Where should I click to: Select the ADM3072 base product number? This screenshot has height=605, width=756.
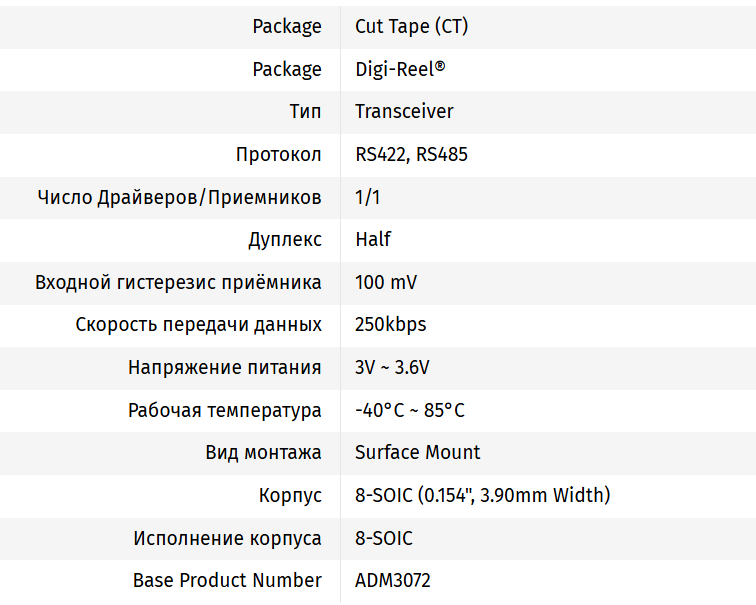[393, 581]
